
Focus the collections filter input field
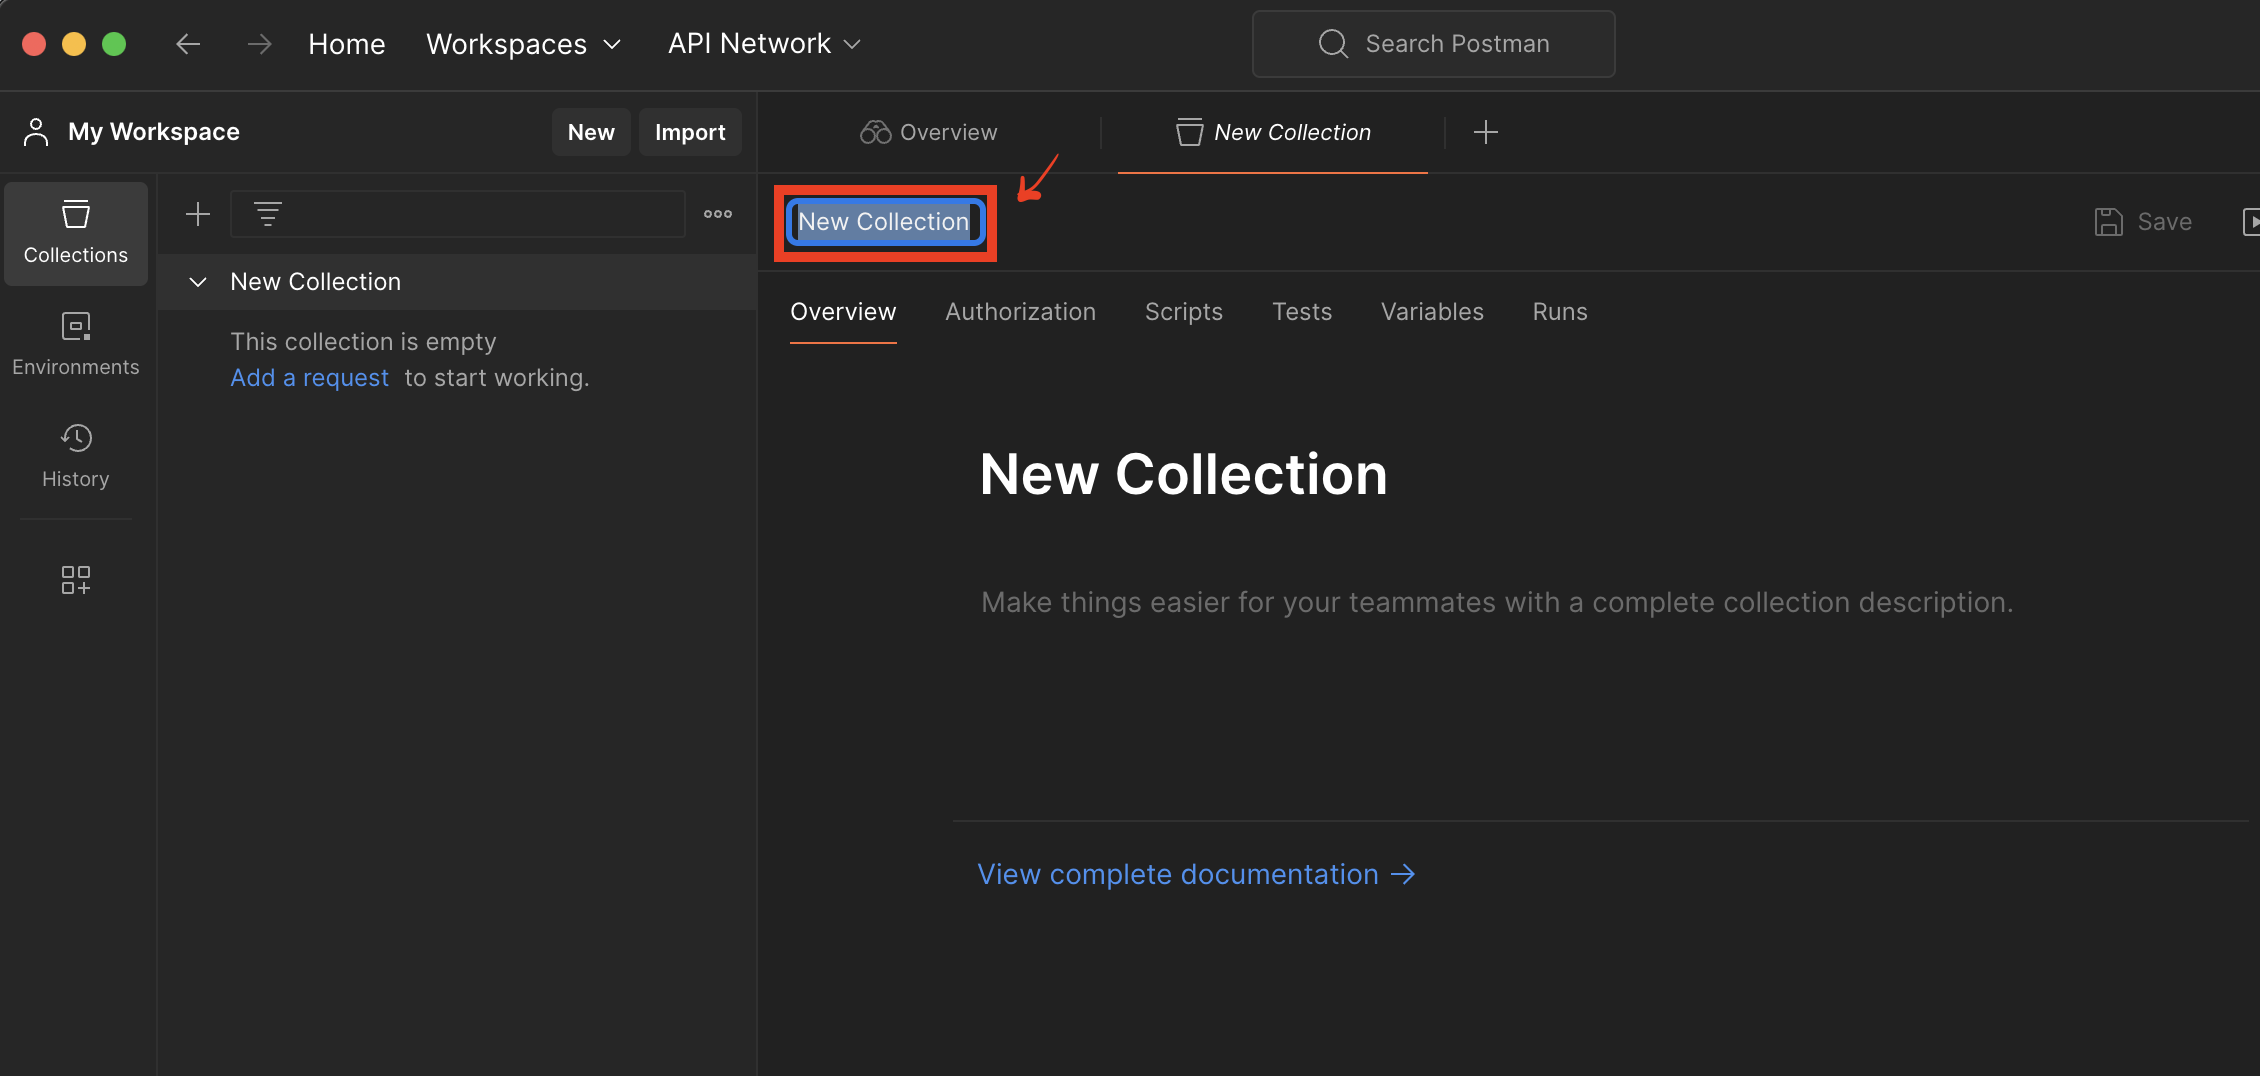click(x=458, y=214)
